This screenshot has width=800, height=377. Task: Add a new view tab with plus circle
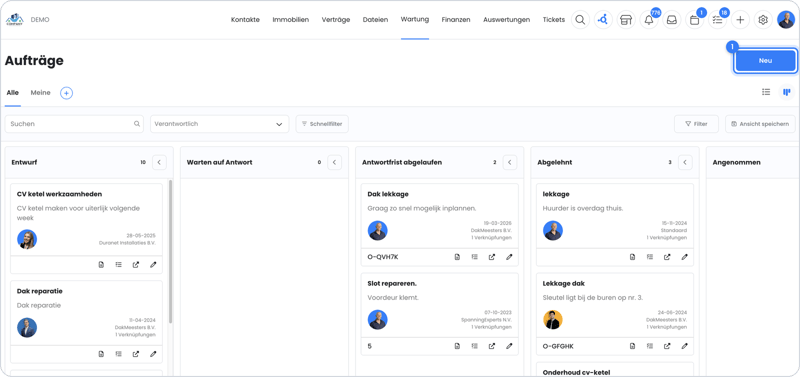[66, 93]
